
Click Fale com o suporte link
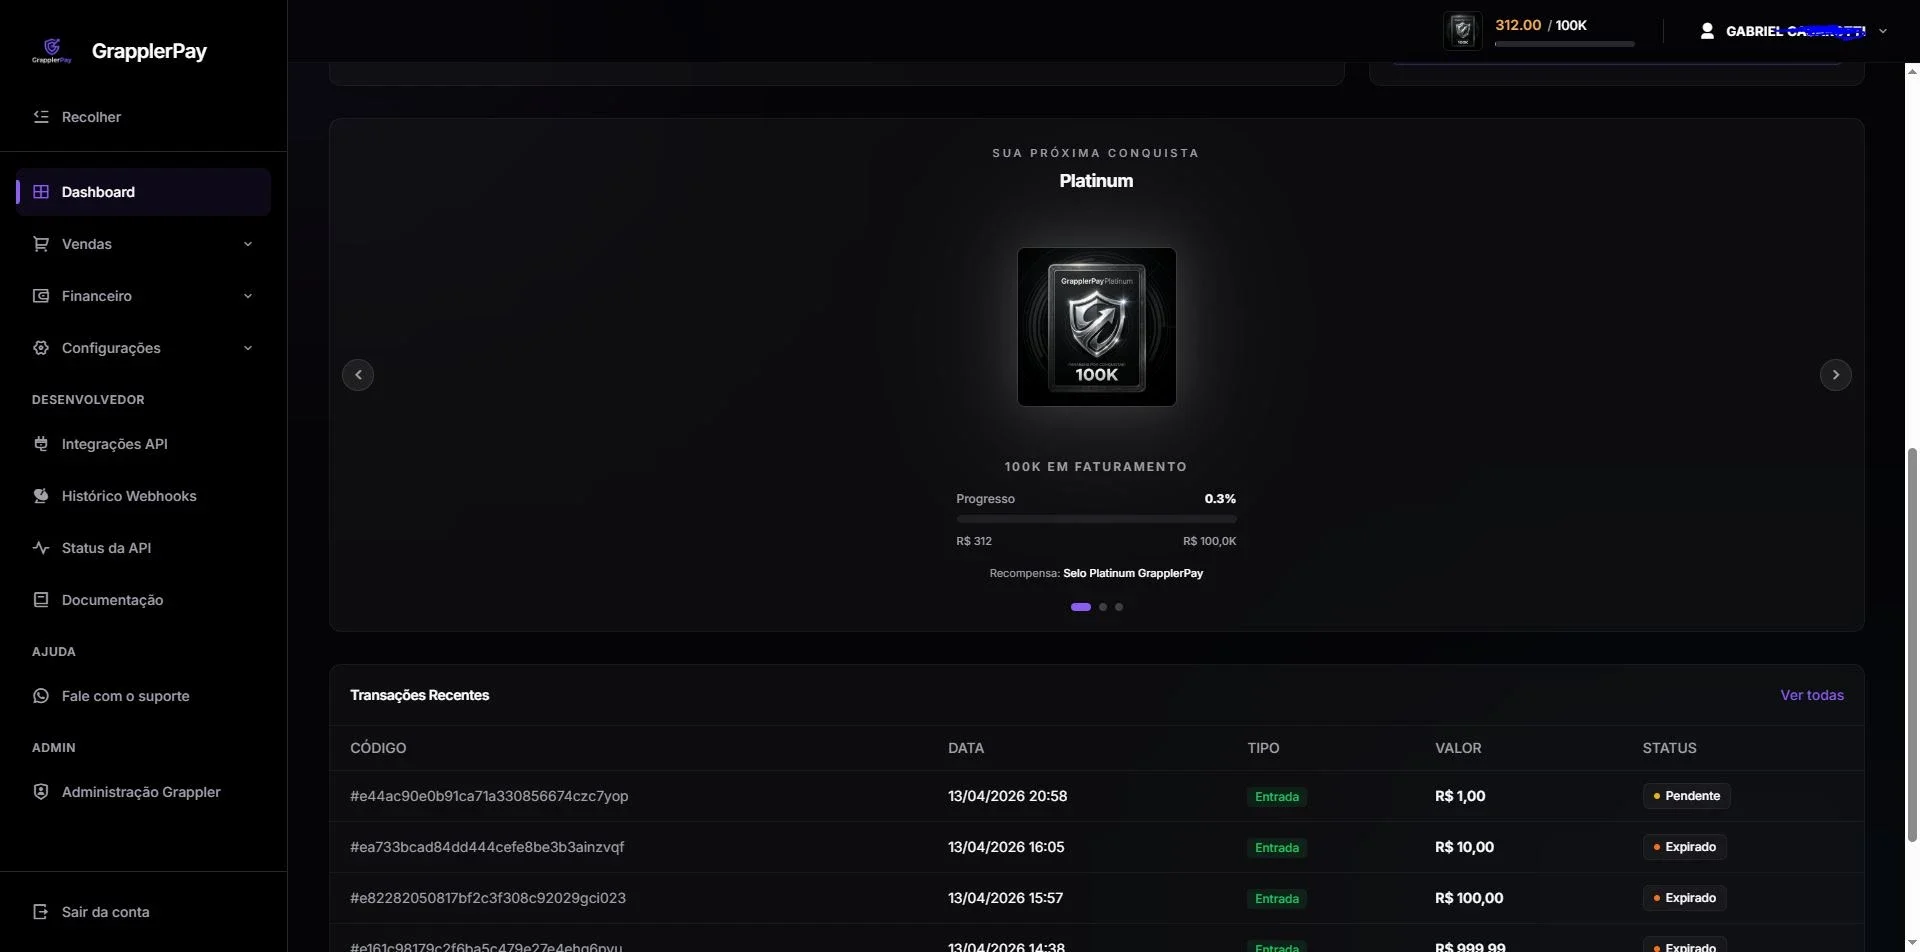coord(143,696)
